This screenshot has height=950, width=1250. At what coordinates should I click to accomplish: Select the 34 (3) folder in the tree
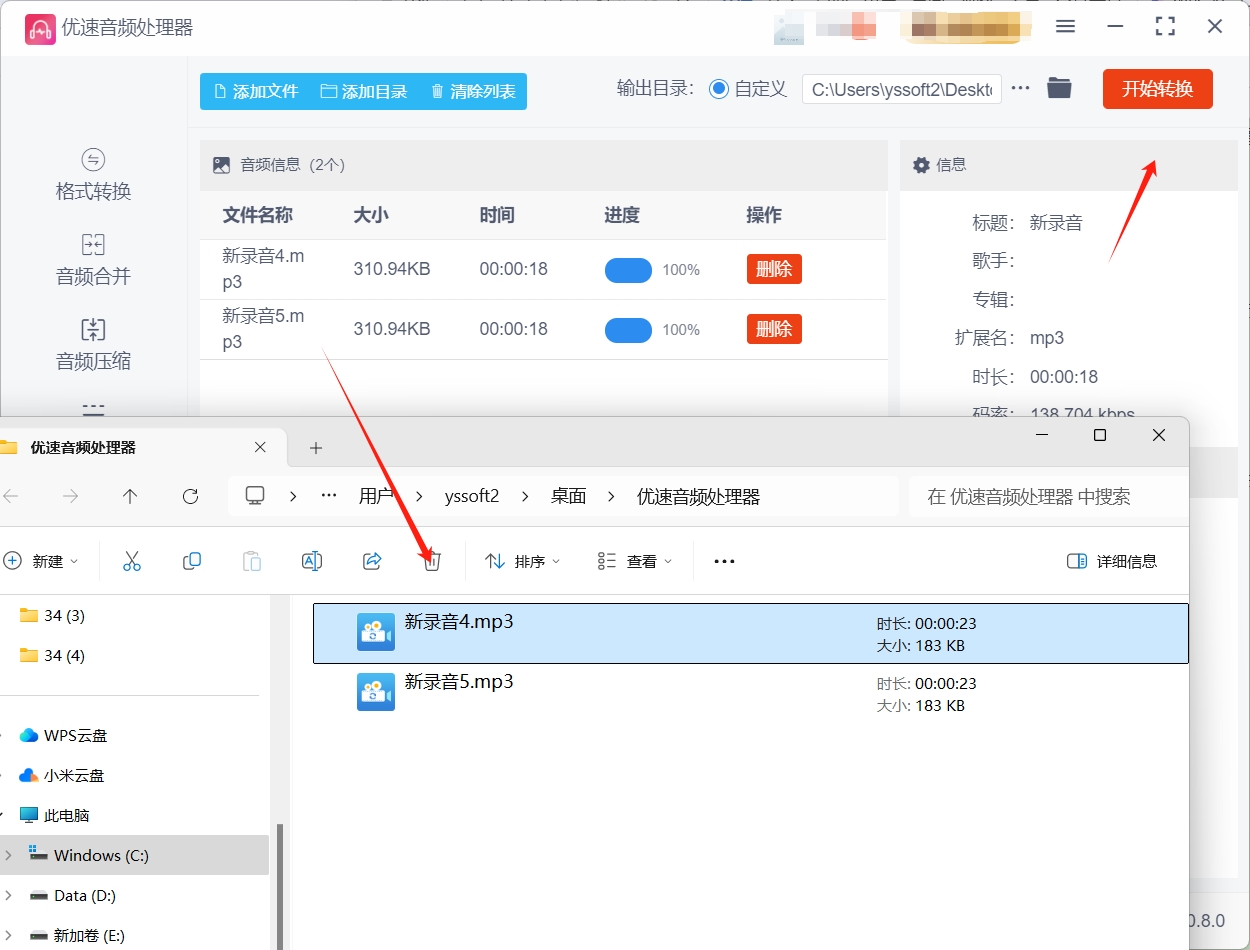[52, 615]
